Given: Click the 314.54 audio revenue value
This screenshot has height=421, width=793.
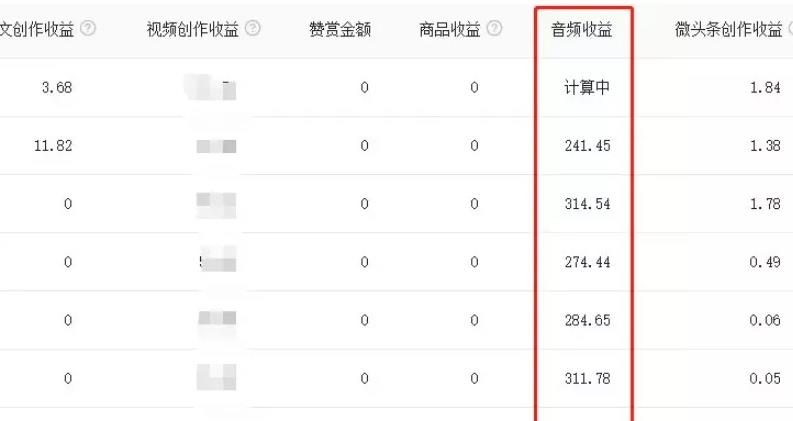Looking at the screenshot, I should point(588,204).
